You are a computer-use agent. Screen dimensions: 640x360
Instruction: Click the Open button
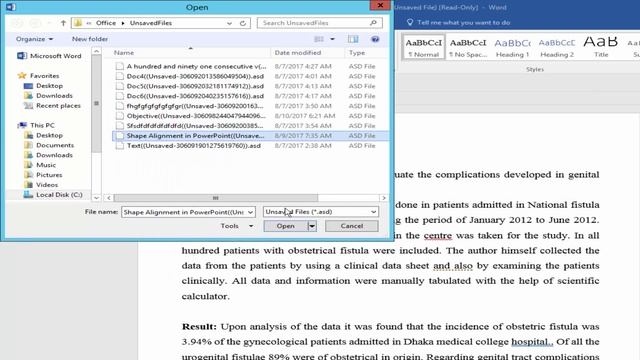pos(285,226)
